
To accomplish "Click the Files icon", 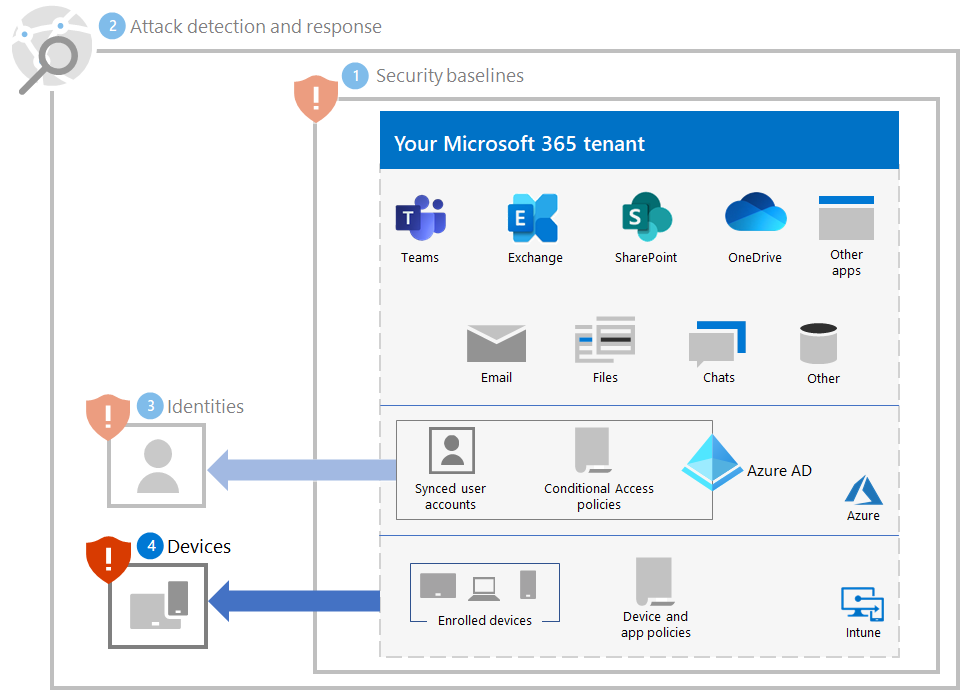I will 604,340.
